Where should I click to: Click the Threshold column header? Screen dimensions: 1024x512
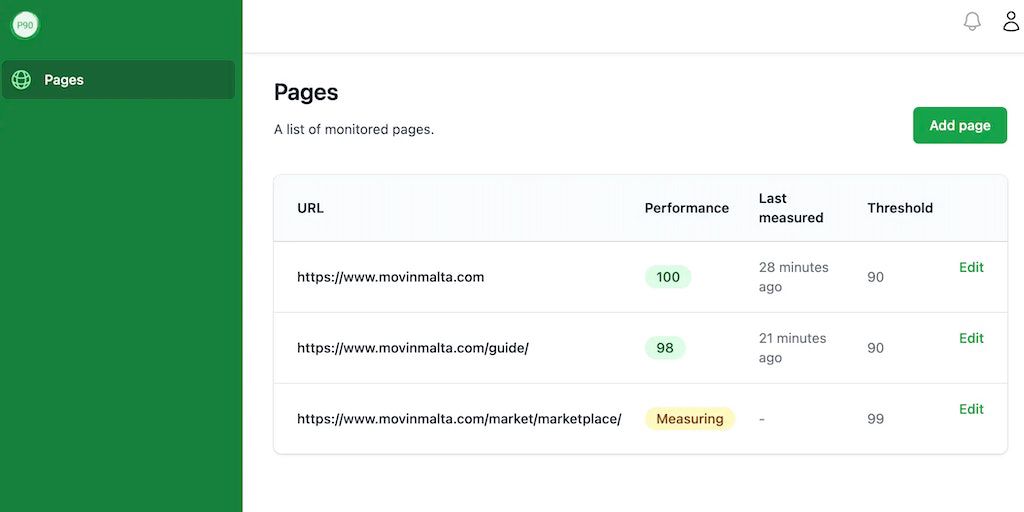[900, 208]
